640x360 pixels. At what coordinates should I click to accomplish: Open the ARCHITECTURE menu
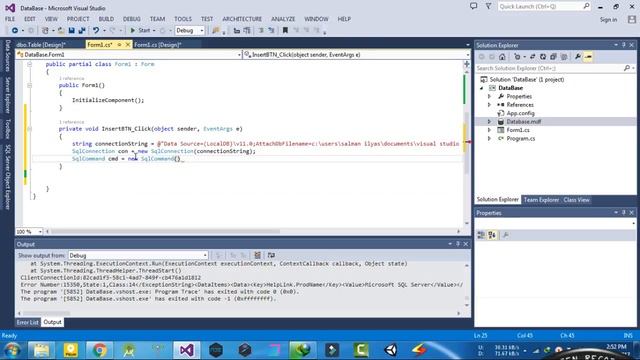click(242, 19)
